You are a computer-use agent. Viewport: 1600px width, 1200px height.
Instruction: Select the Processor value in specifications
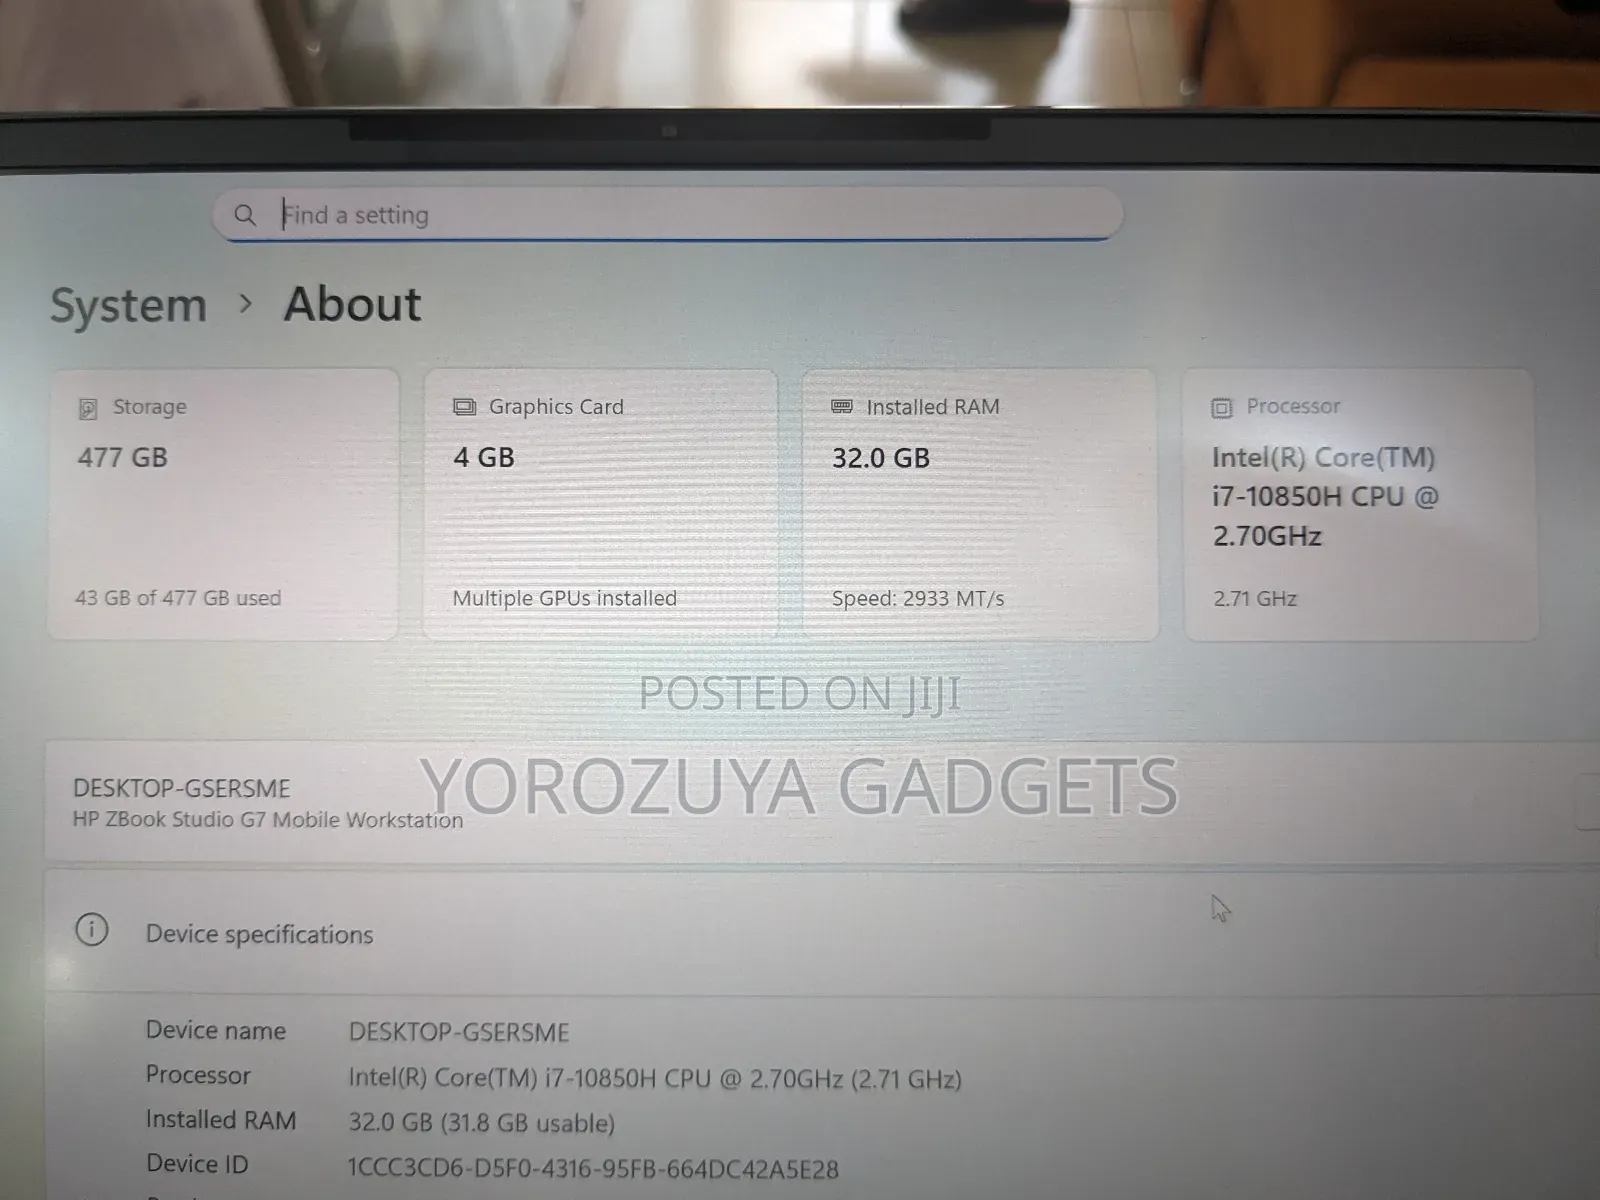click(x=655, y=1079)
